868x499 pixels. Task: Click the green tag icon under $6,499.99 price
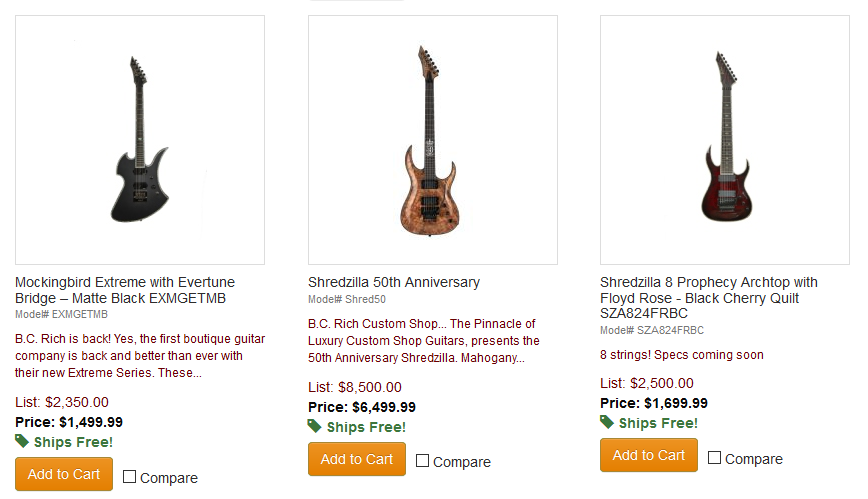(315, 426)
